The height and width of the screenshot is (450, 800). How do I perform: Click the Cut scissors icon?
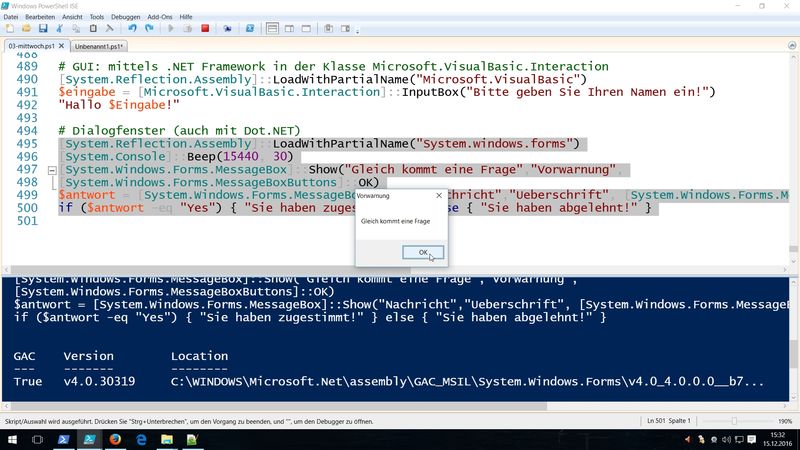[60, 29]
